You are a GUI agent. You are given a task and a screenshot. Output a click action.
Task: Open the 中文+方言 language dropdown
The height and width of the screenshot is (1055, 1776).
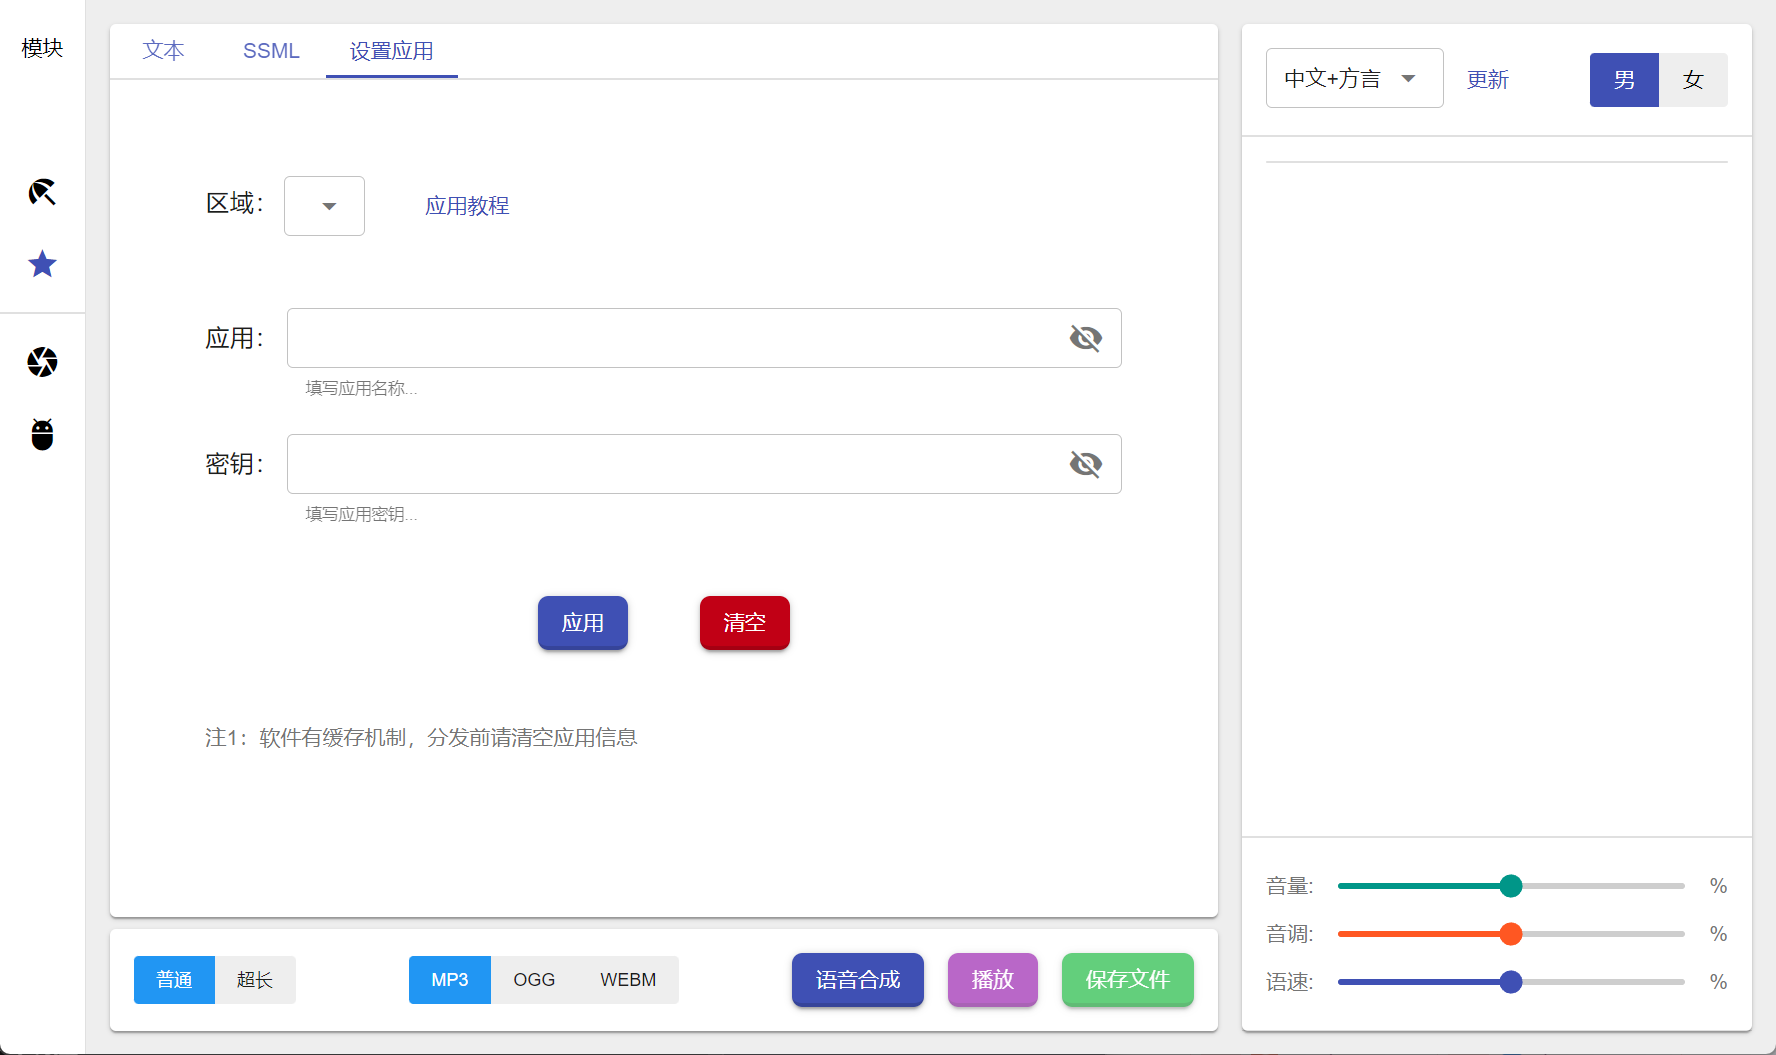coord(1354,78)
